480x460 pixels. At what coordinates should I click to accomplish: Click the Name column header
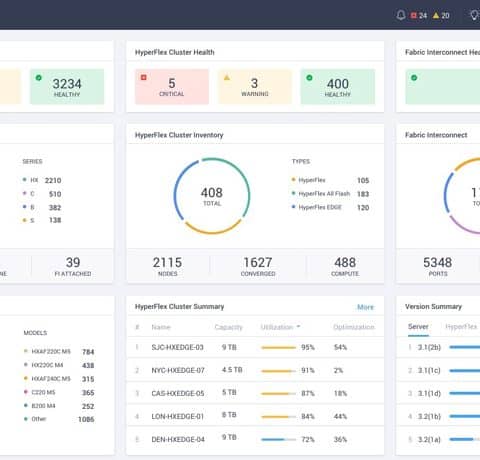(161, 327)
